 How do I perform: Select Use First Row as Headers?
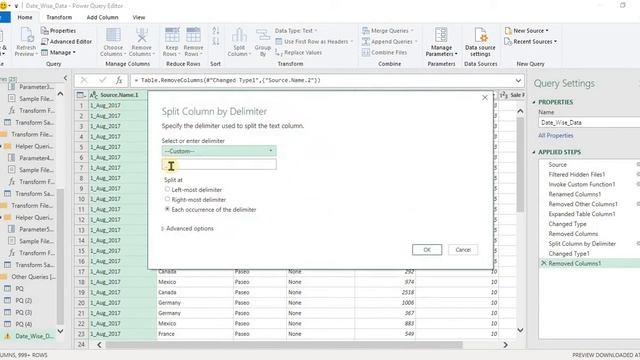point(314,42)
